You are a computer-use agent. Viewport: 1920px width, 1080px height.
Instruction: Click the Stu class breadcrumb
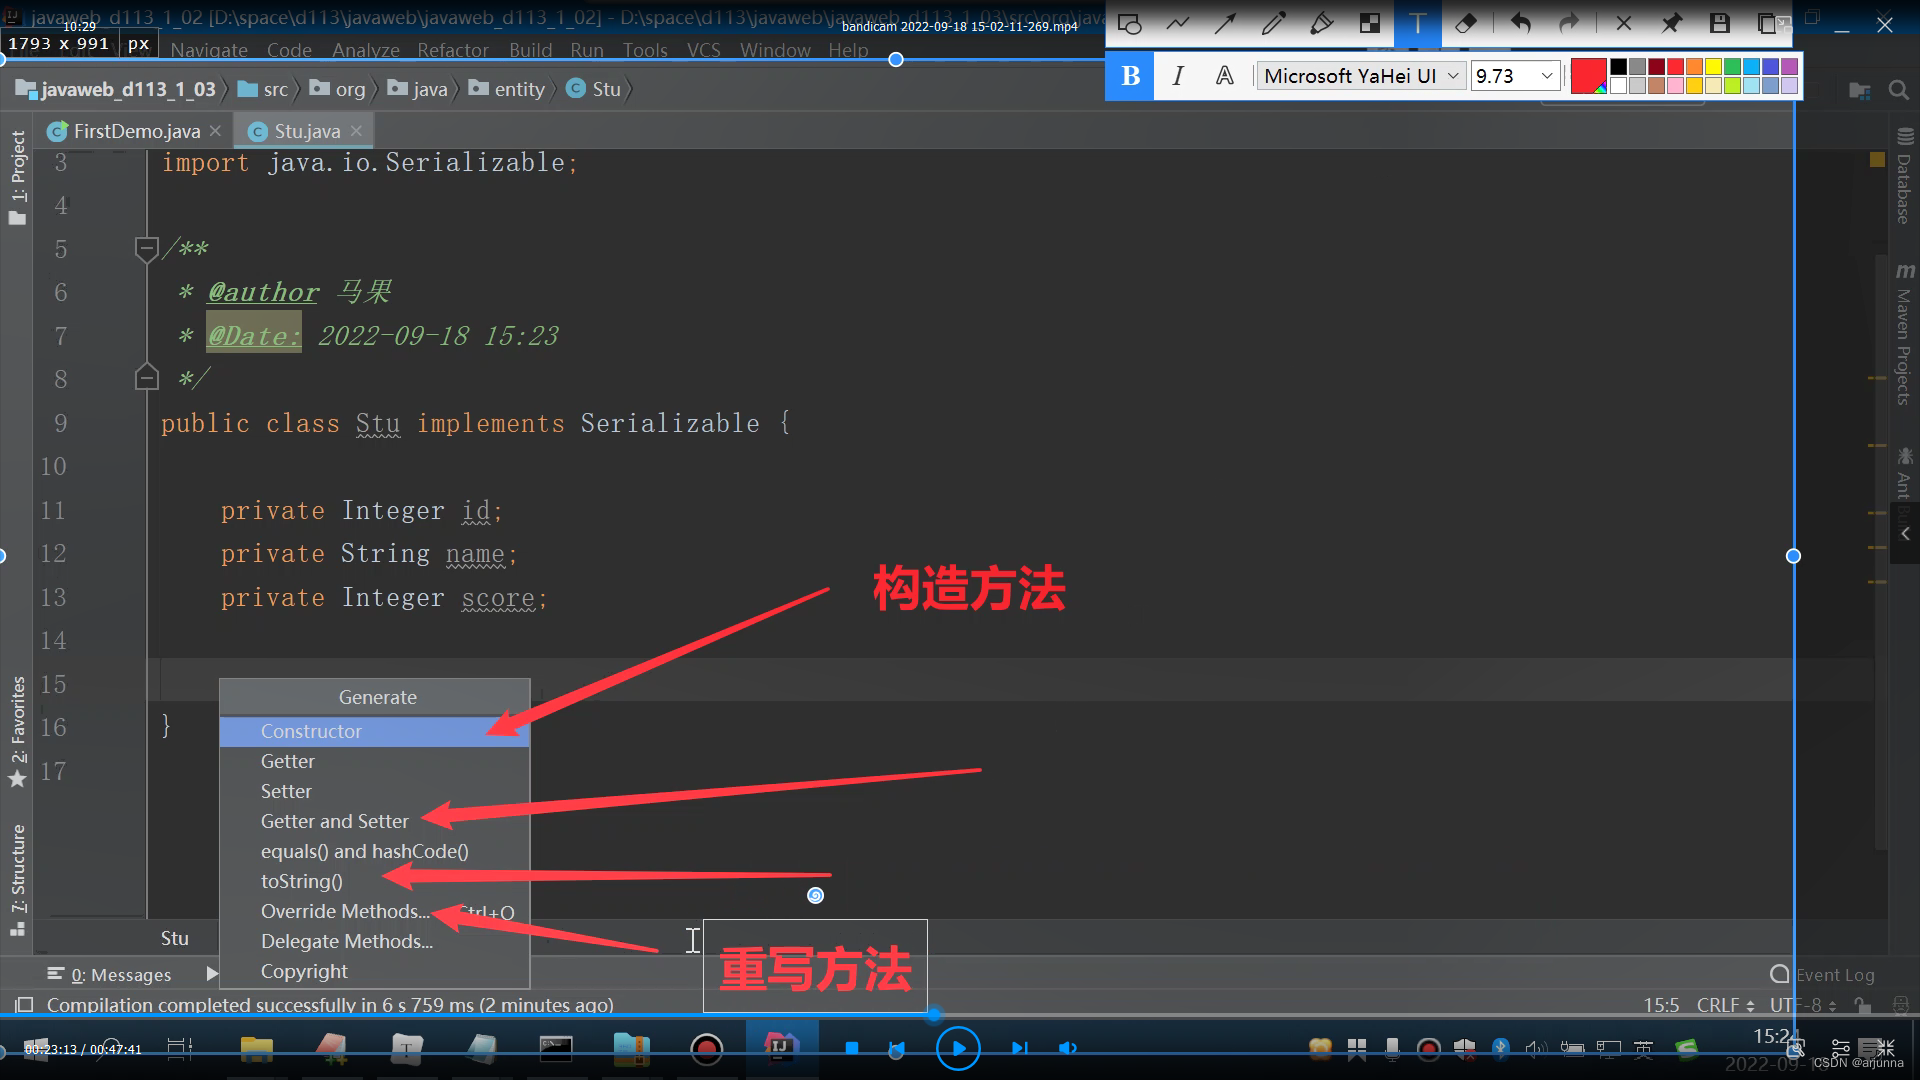click(594, 89)
